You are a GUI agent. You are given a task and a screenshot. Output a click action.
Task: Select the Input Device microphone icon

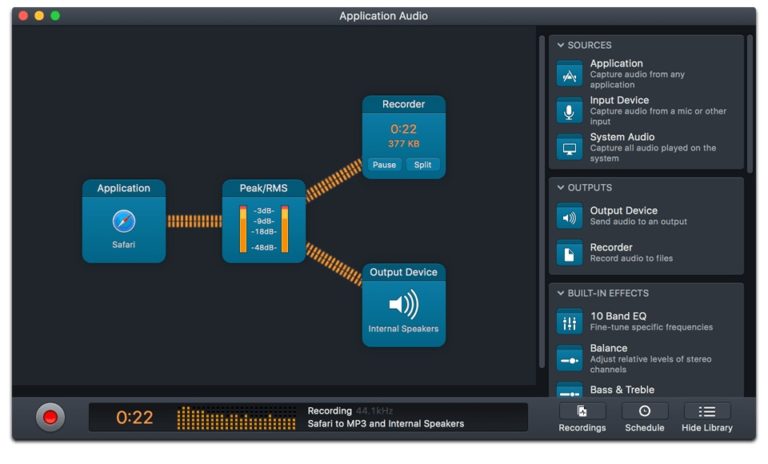[569, 112]
